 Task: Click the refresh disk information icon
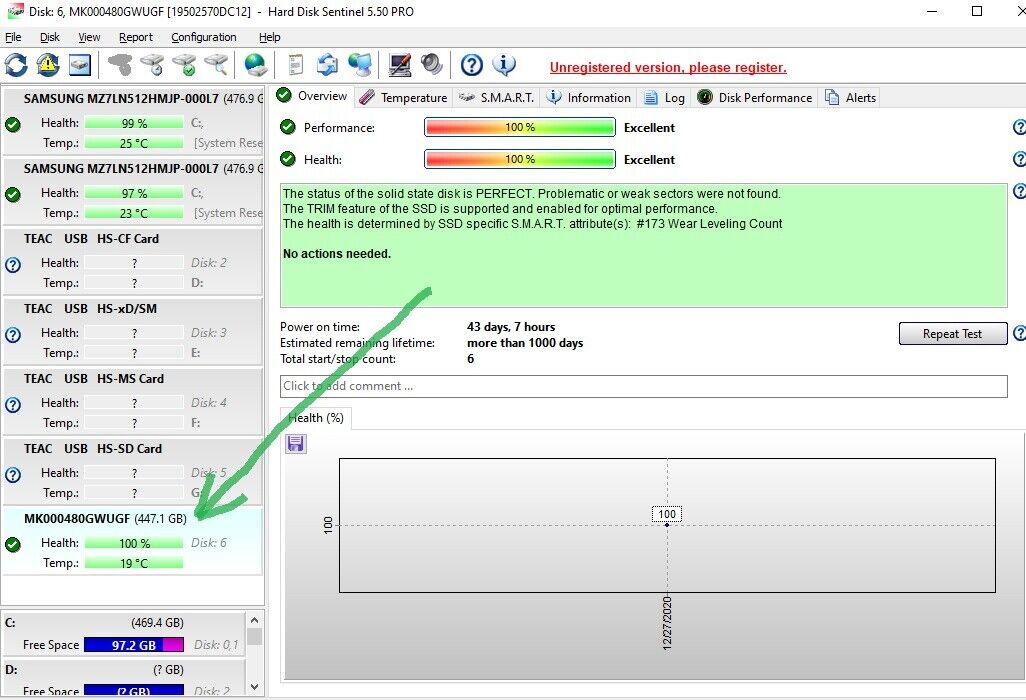click(16, 65)
